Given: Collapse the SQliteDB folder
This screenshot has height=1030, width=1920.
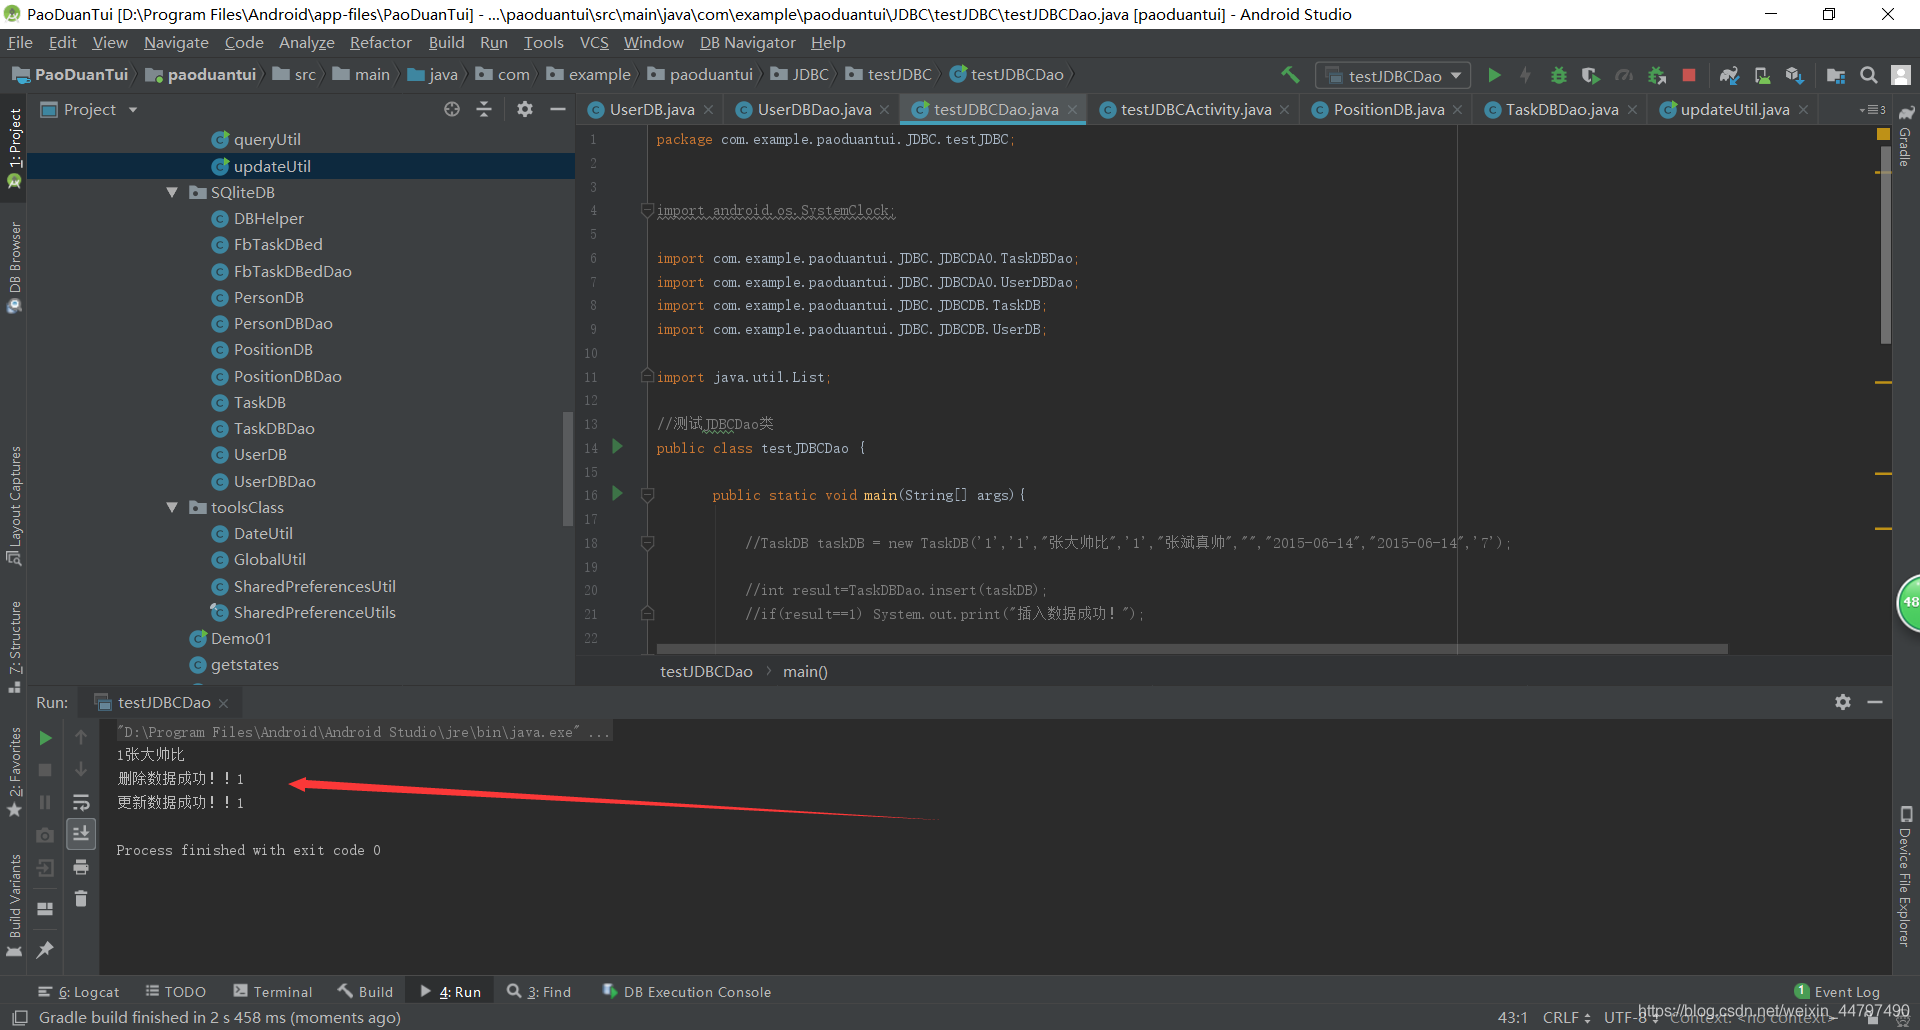Looking at the screenshot, I should (x=172, y=192).
